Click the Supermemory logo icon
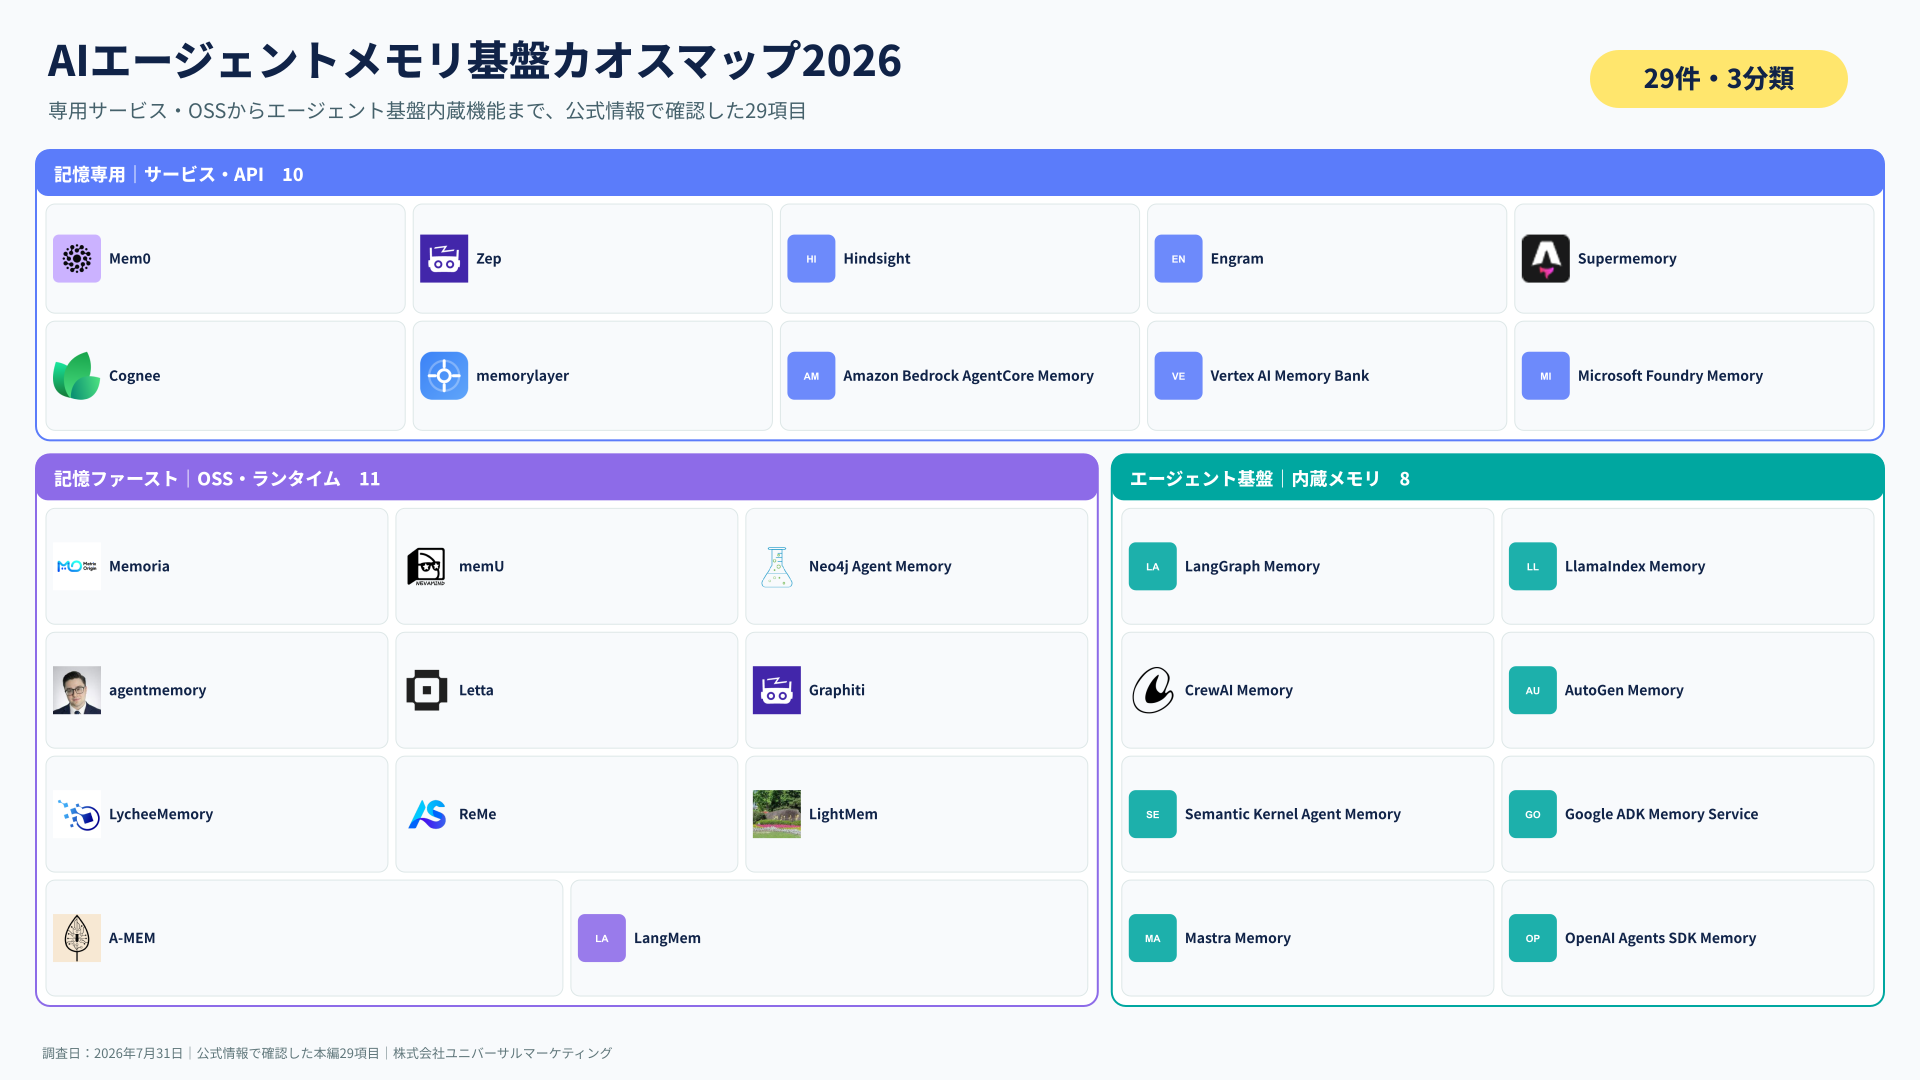 pos(1545,259)
